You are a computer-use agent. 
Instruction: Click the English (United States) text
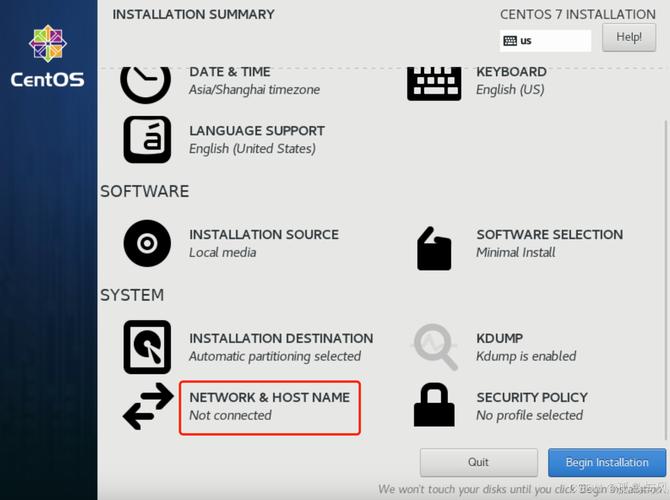[x=253, y=149]
